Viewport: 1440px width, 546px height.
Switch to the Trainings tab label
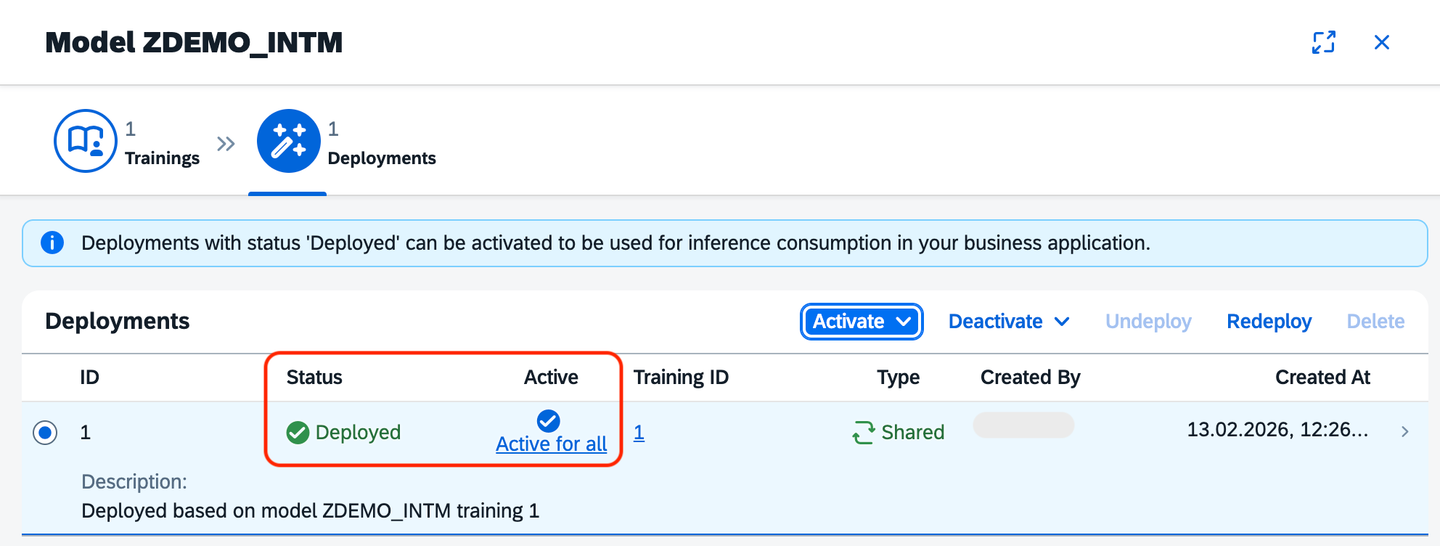[x=162, y=158]
